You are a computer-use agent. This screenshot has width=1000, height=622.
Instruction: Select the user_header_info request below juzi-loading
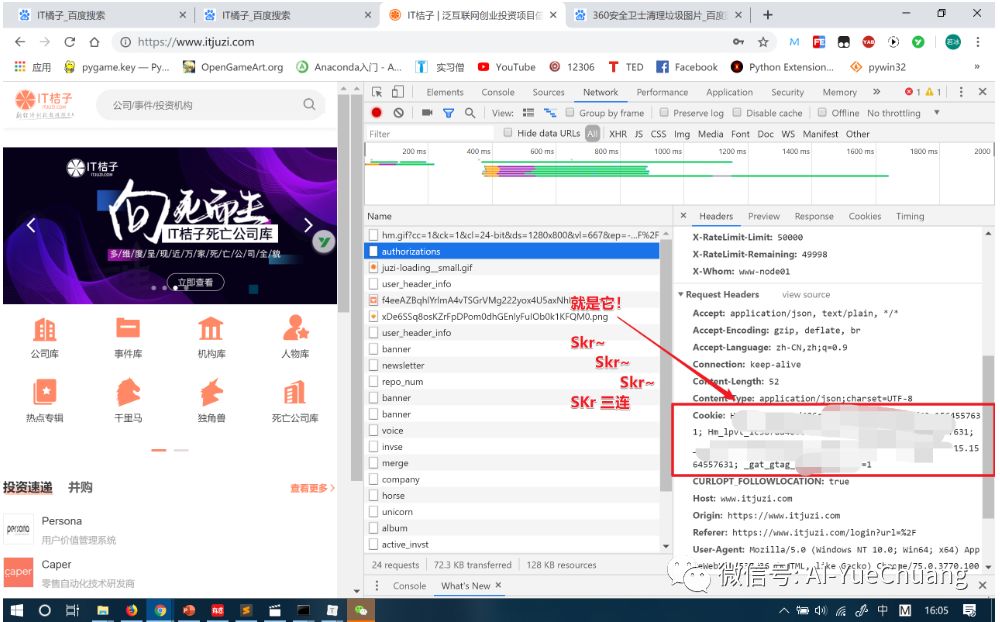[x=512, y=284]
